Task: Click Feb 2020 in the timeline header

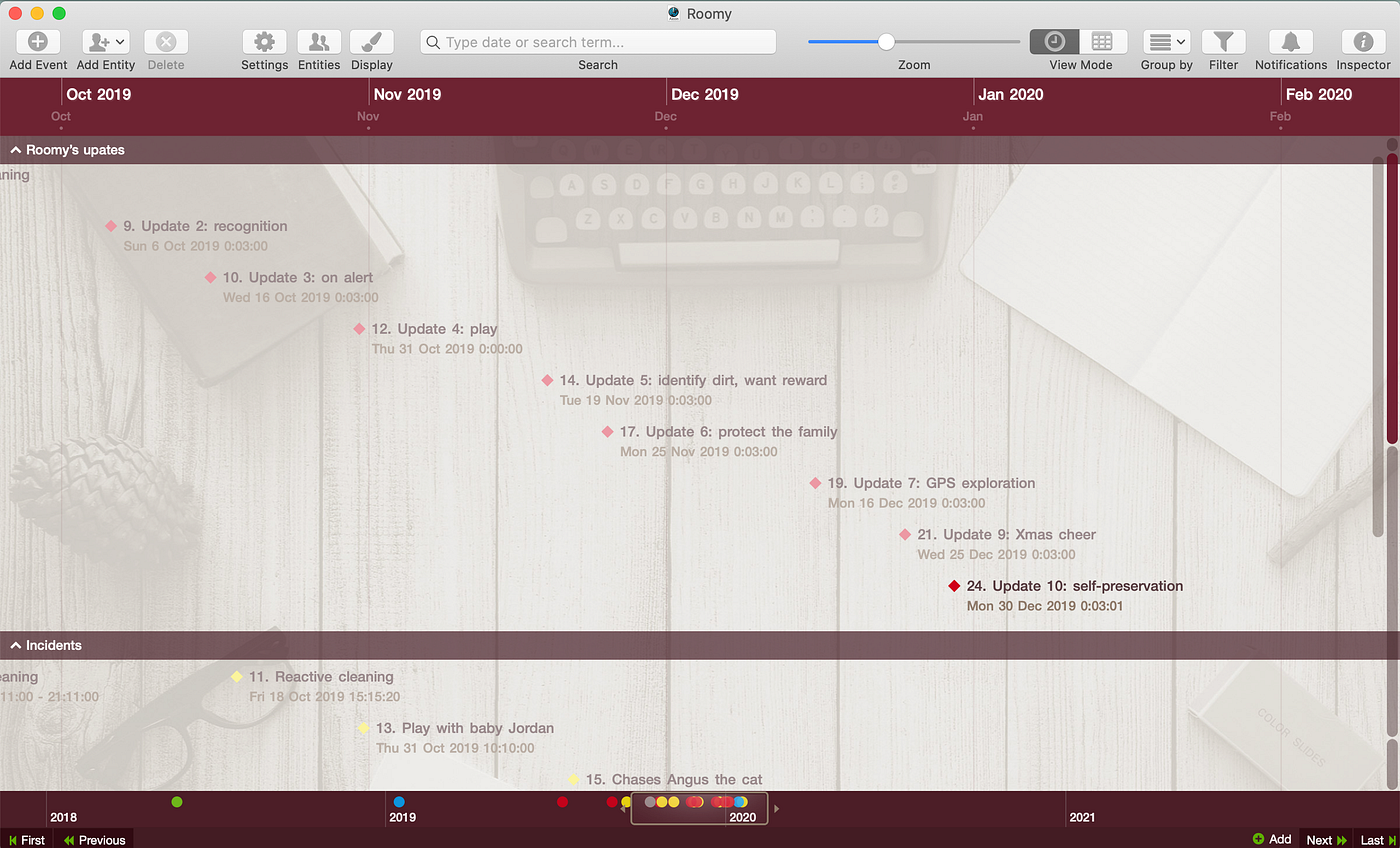Action: tap(1319, 95)
